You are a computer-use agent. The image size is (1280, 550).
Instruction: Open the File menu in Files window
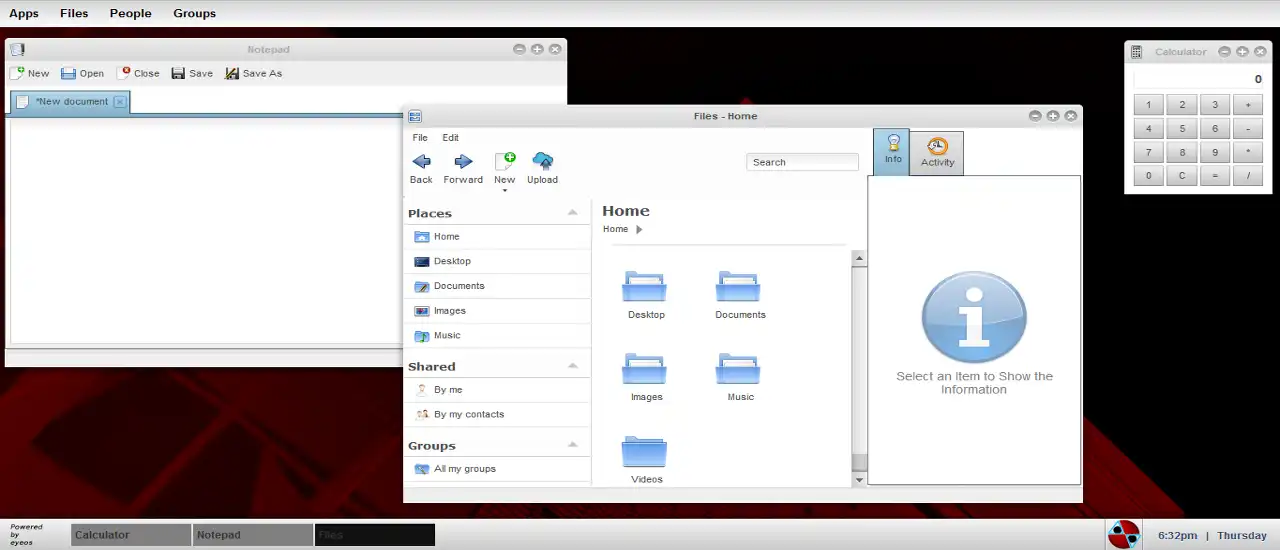pos(420,138)
